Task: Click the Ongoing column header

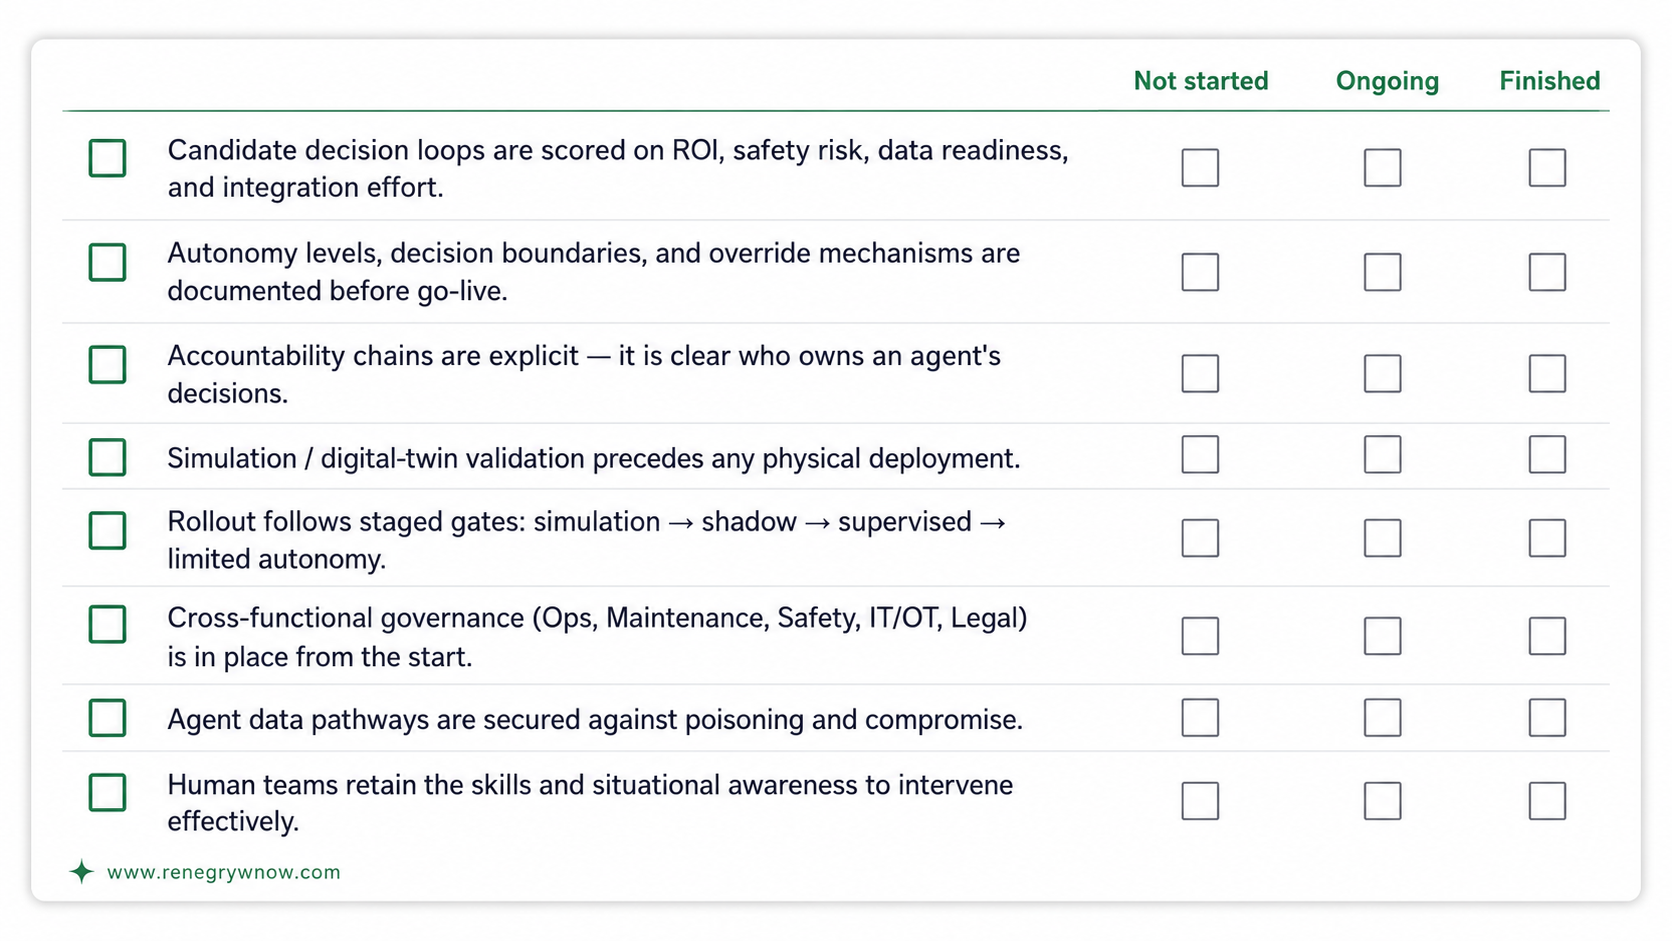Action: tap(1388, 81)
